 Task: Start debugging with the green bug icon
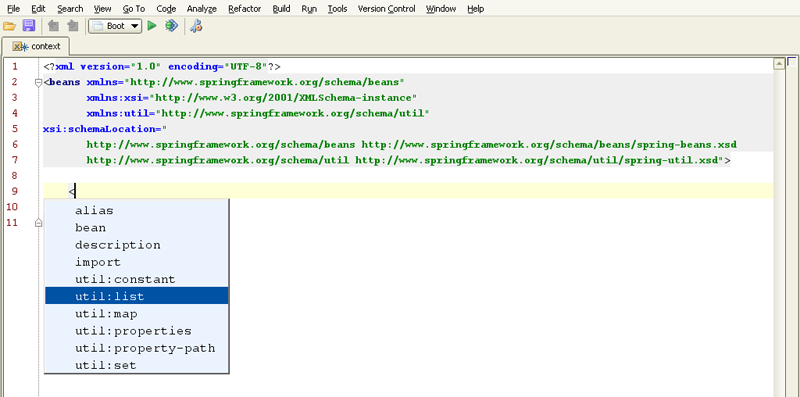click(x=171, y=26)
